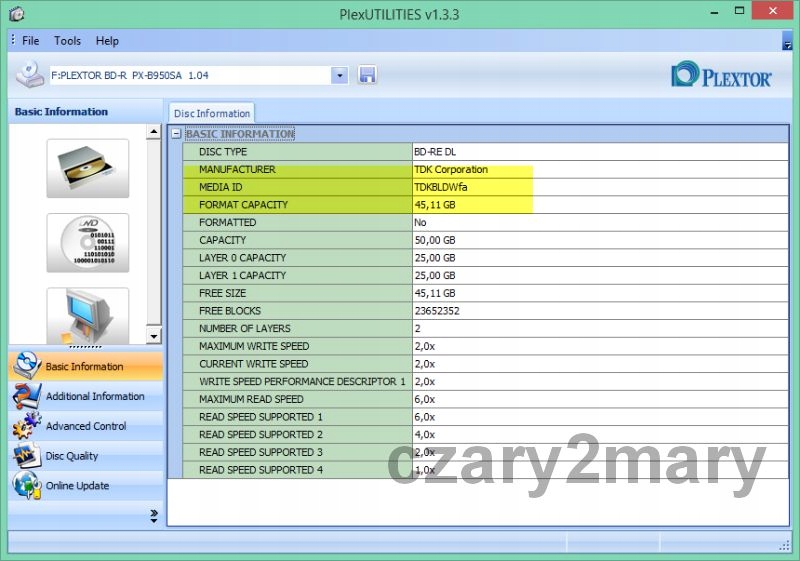This screenshot has height=561, width=800.
Task: Click the menu bar grip handle
Action: [x=13, y=40]
